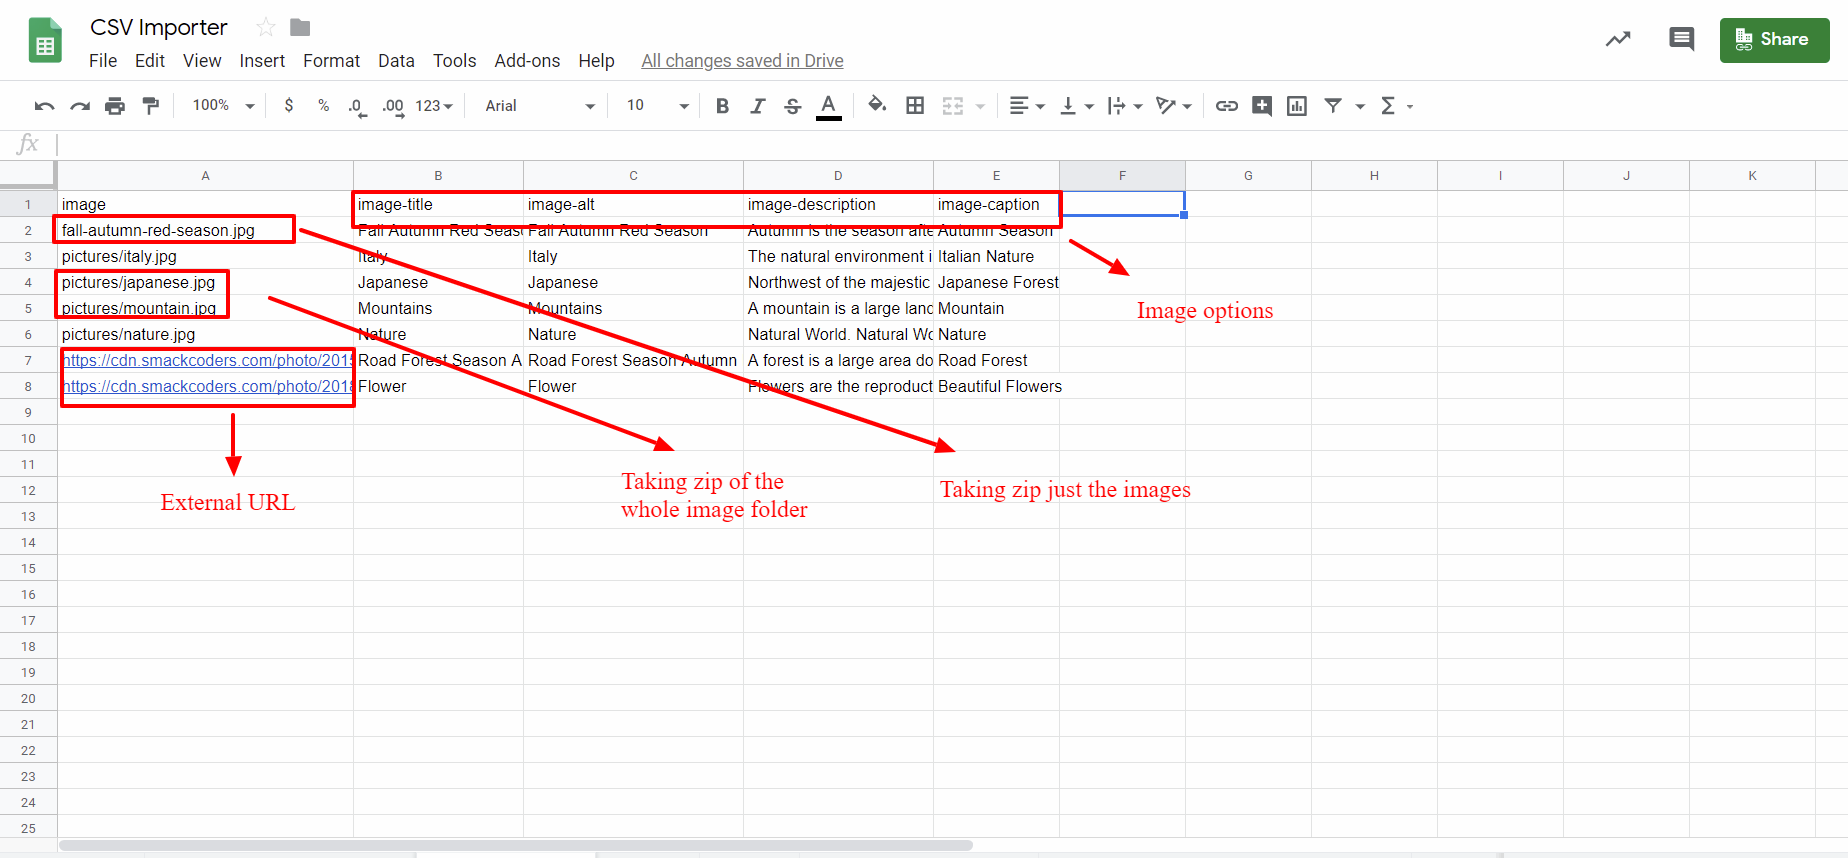Image resolution: width=1848 pixels, height=858 pixels.
Task: Toggle strikethrough formatting
Action: click(x=792, y=106)
